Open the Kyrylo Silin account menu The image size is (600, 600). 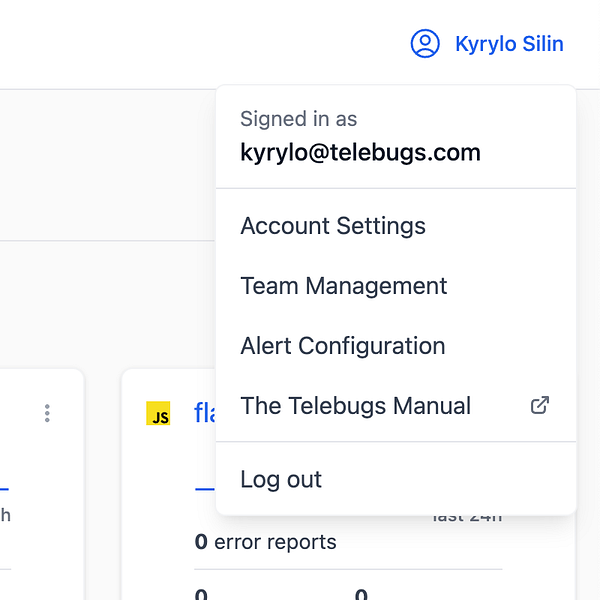(x=487, y=44)
